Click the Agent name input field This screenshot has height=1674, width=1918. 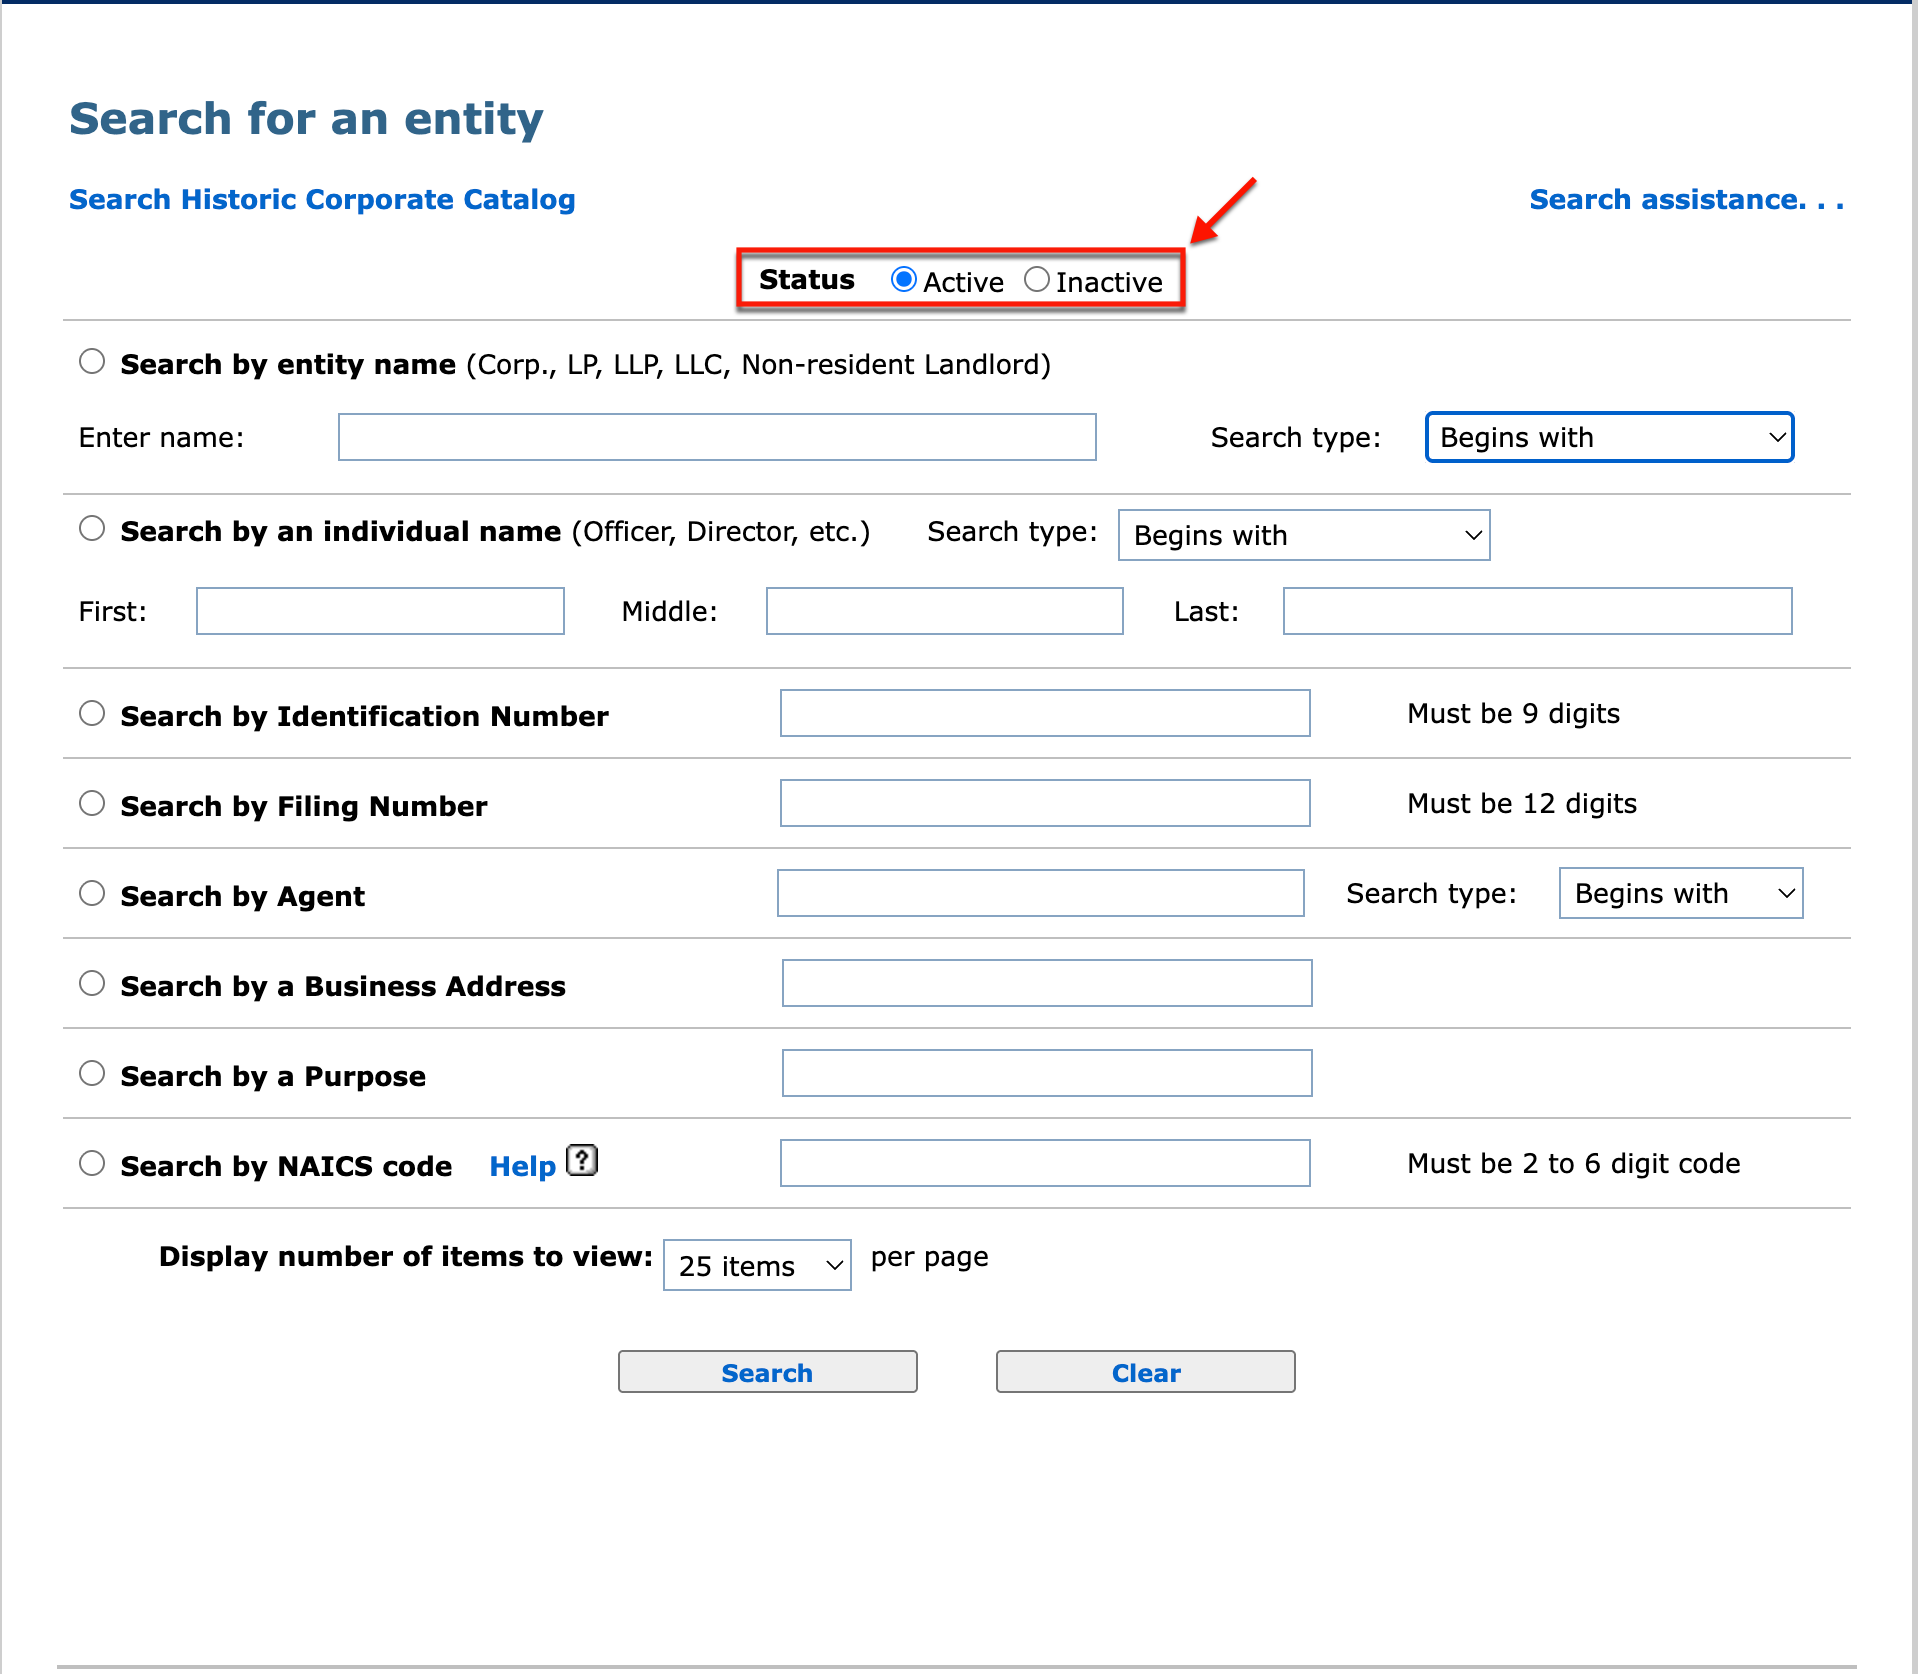(x=1041, y=894)
